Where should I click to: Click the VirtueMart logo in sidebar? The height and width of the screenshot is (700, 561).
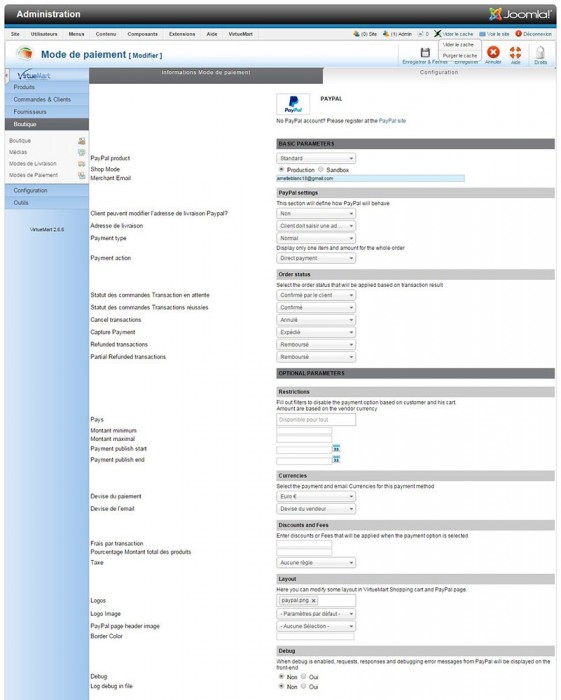33,75
